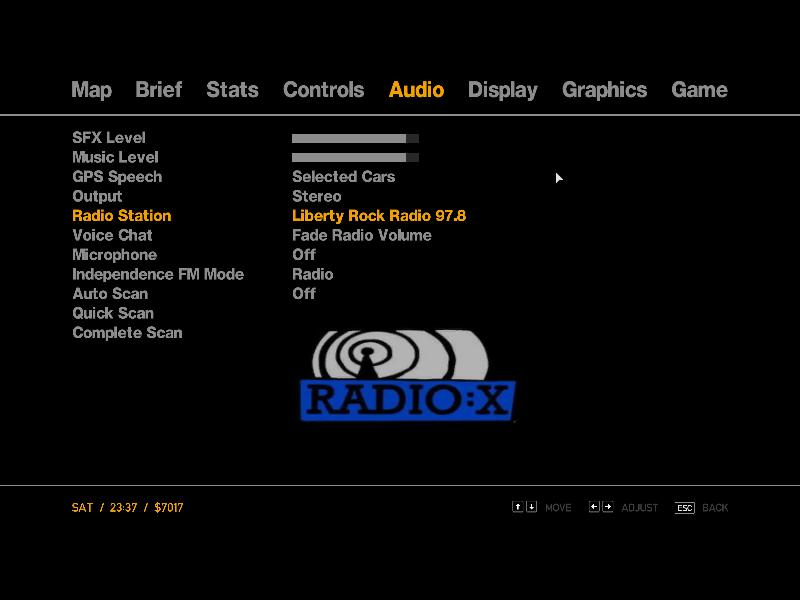Select the Voice Chat option
The width and height of the screenshot is (800, 600).
click(112, 235)
